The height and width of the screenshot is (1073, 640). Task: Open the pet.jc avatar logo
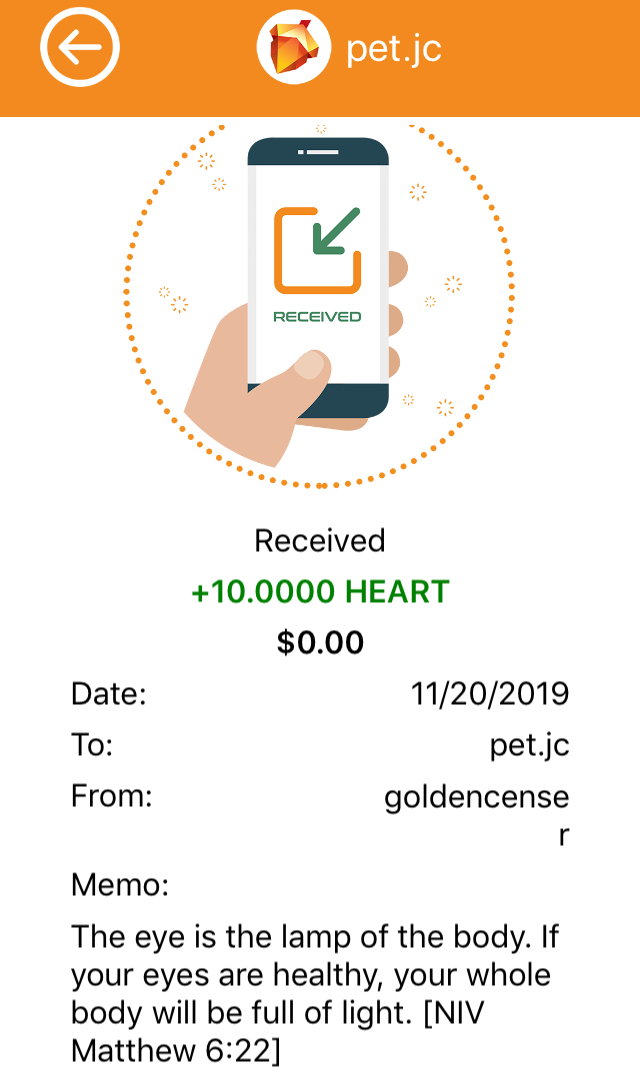click(x=294, y=47)
